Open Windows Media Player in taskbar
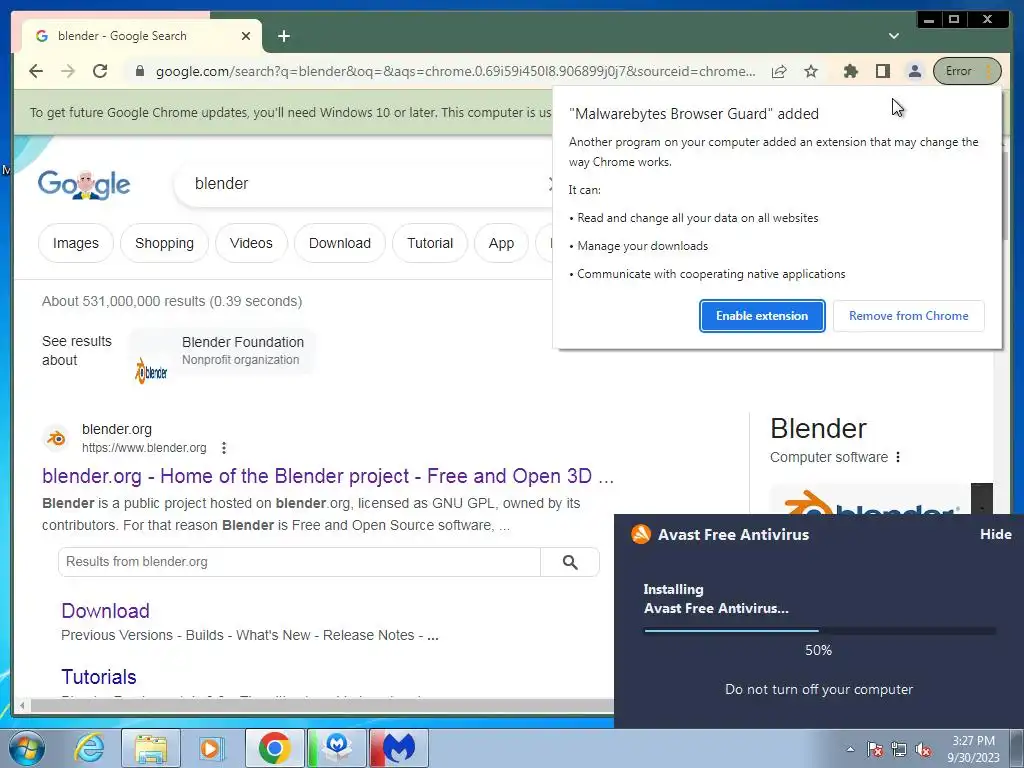Viewport: 1024px width, 768px height. point(210,748)
